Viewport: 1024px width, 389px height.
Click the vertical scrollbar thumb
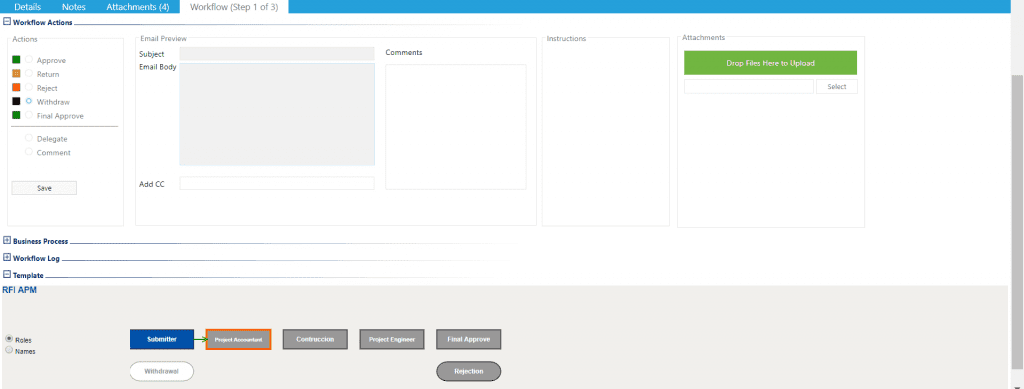click(x=1017, y=222)
